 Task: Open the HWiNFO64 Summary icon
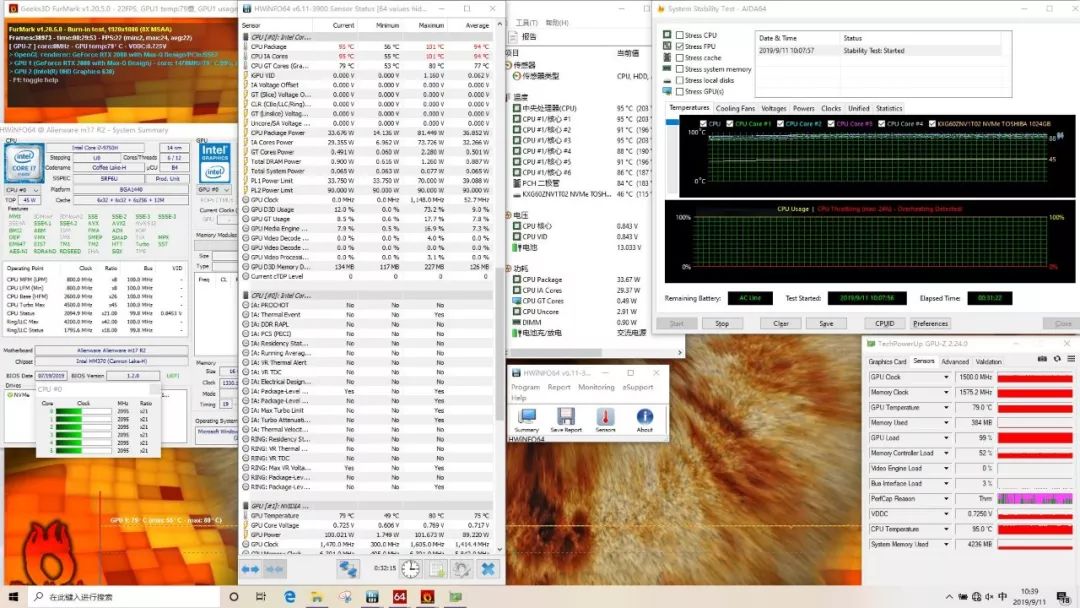click(526, 417)
